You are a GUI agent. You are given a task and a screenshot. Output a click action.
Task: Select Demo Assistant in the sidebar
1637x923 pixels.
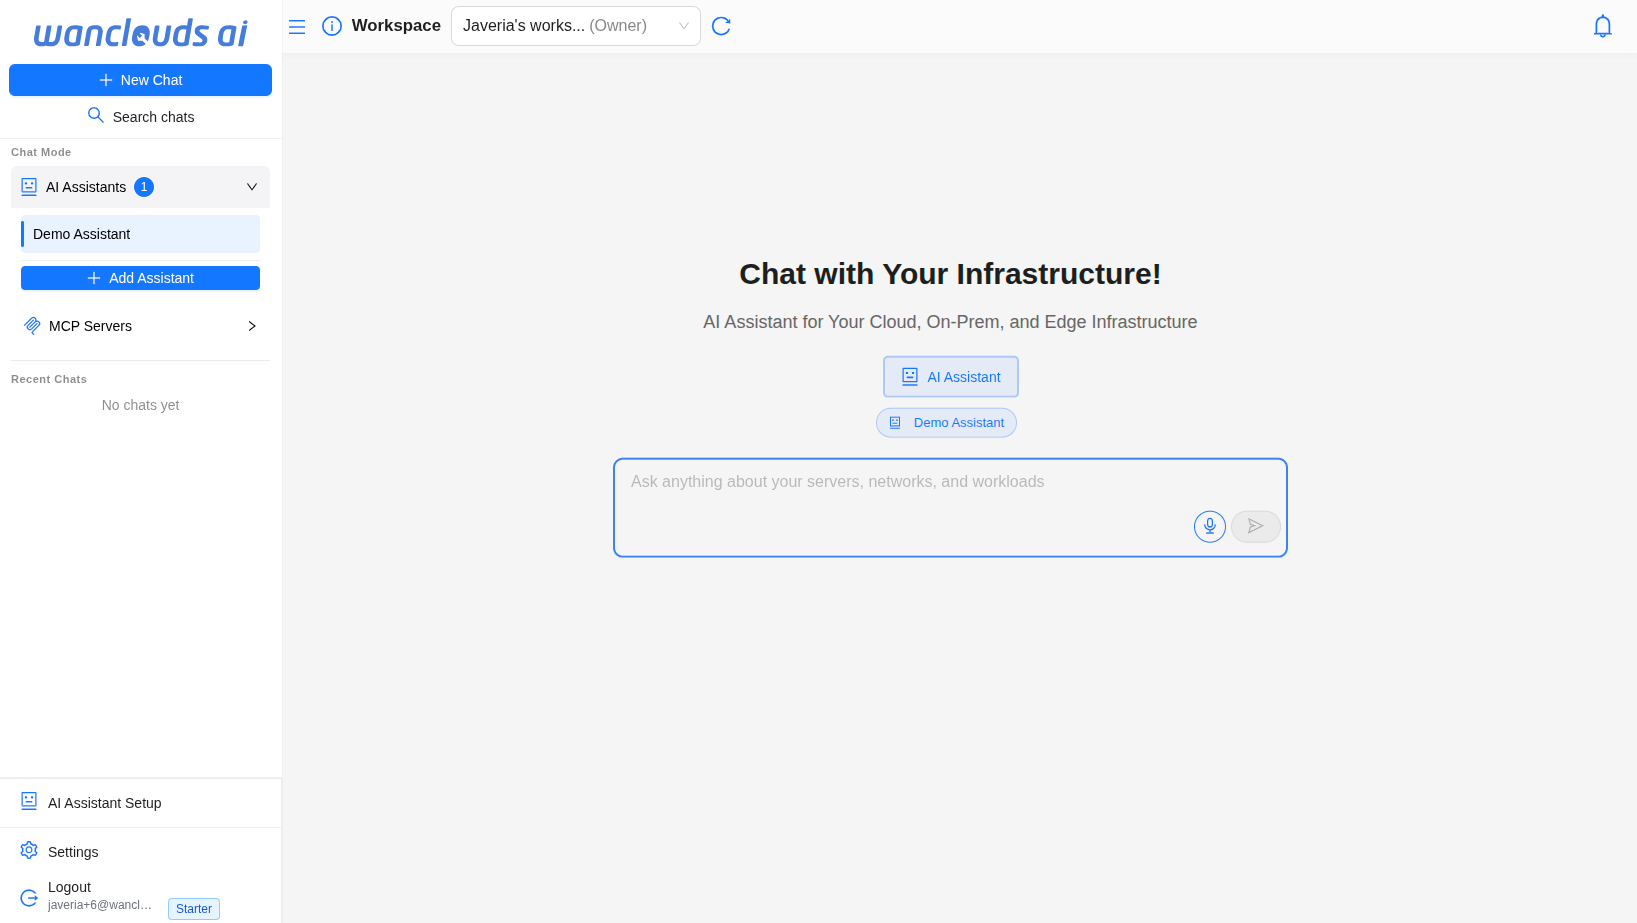point(140,234)
